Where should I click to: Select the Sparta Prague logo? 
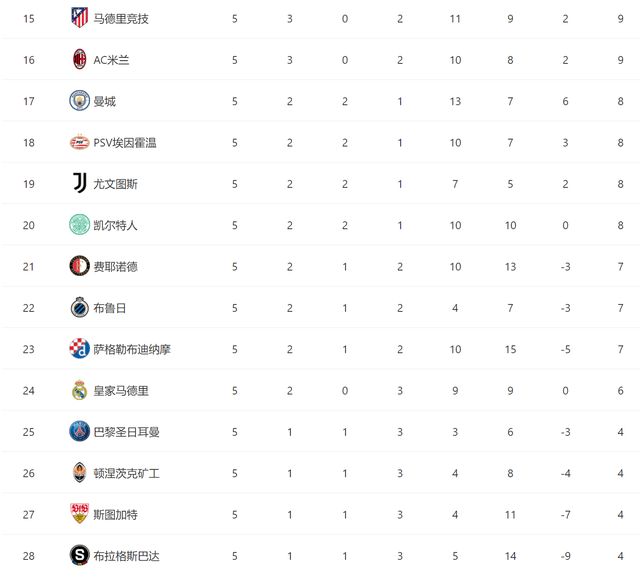point(79,555)
